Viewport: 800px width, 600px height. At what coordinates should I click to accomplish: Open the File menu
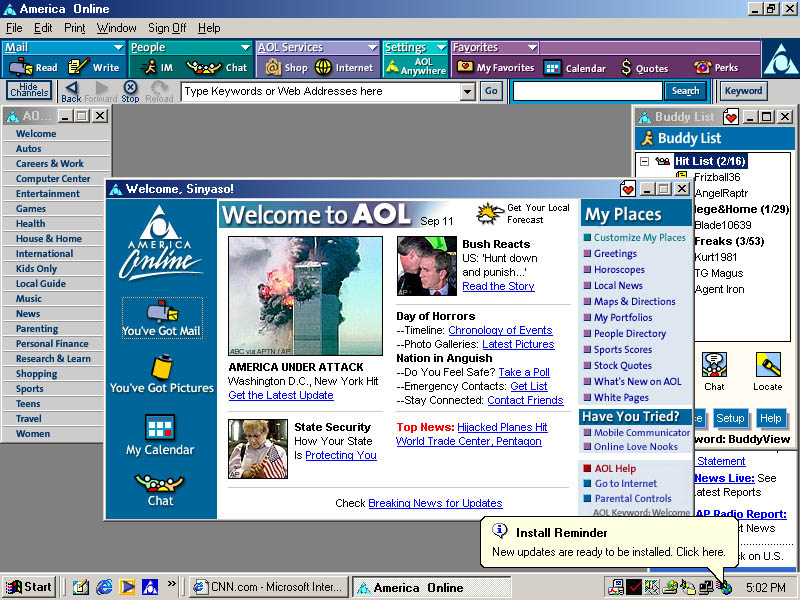14,28
